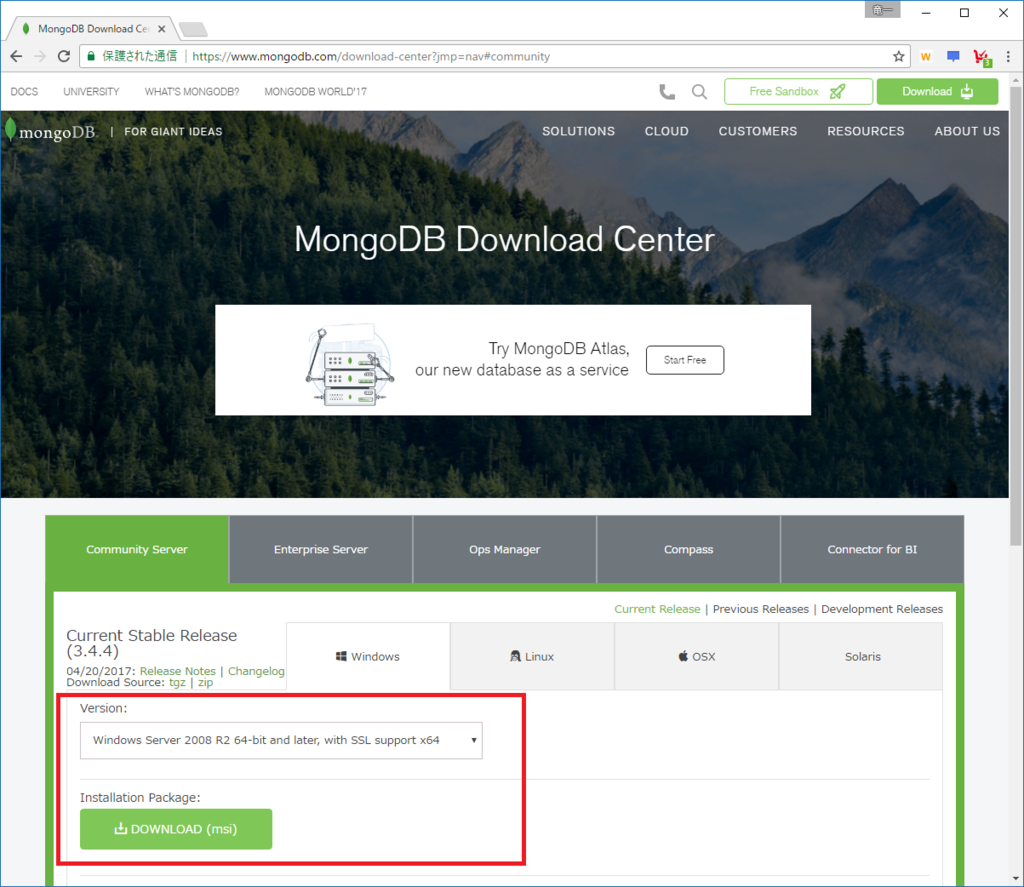Click the URL address bar

tap(496, 56)
